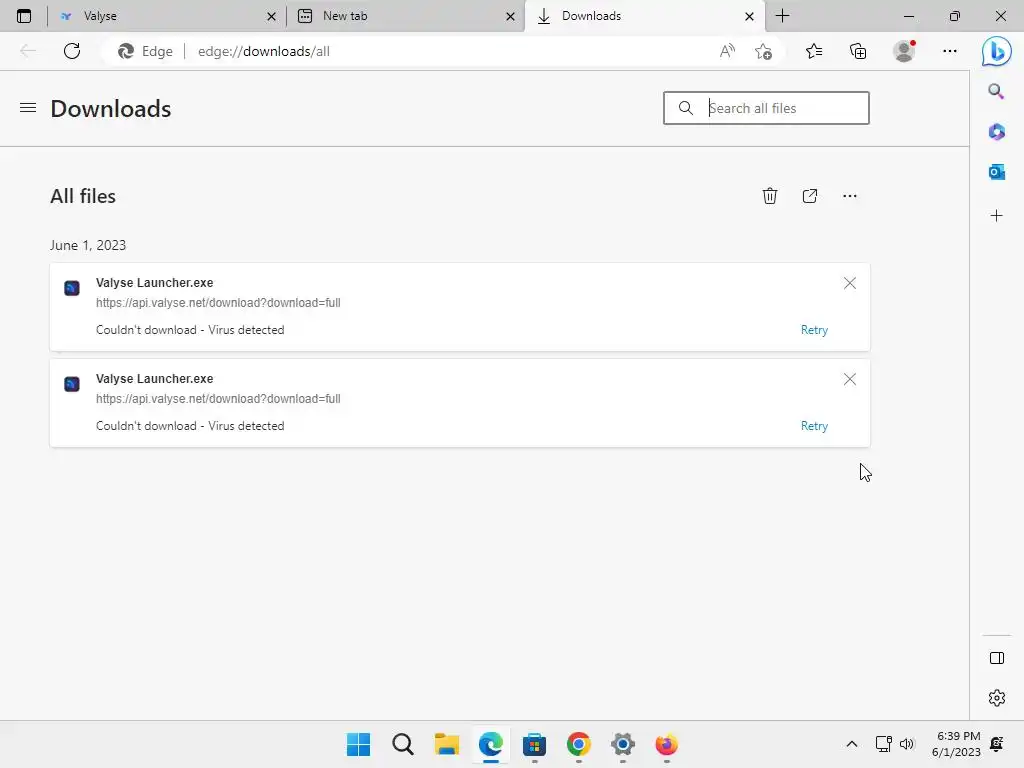Click the Microsoft Edge taskbar icon
This screenshot has height=768, width=1024.
(490, 744)
